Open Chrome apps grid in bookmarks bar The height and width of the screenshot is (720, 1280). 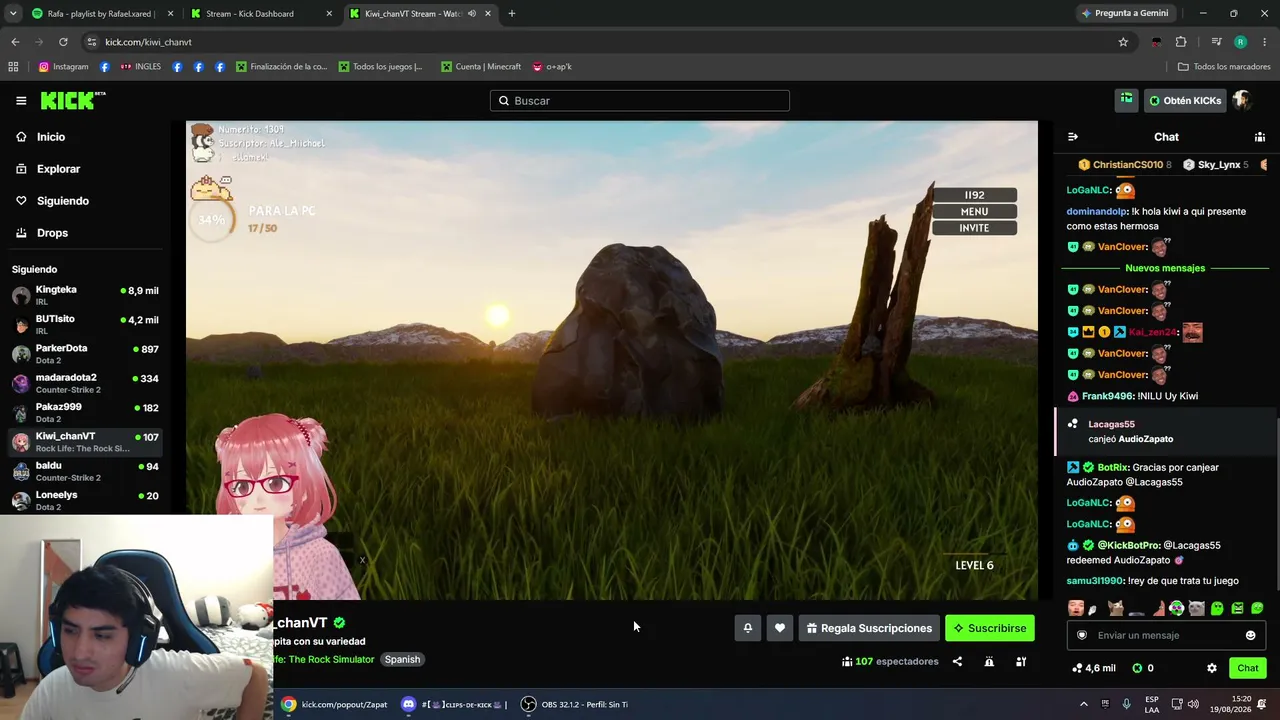(x=13, y=67)
